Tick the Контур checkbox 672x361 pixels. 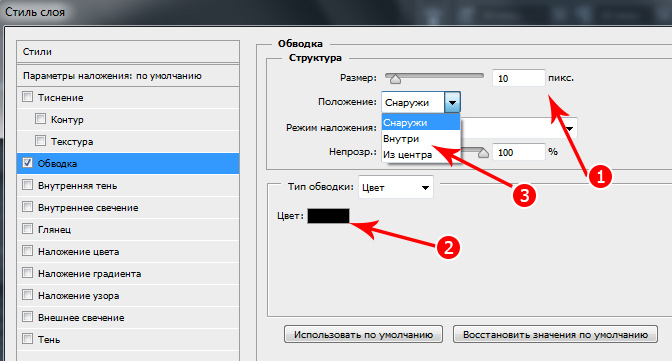pyautogui.click(x=40, y=119)
